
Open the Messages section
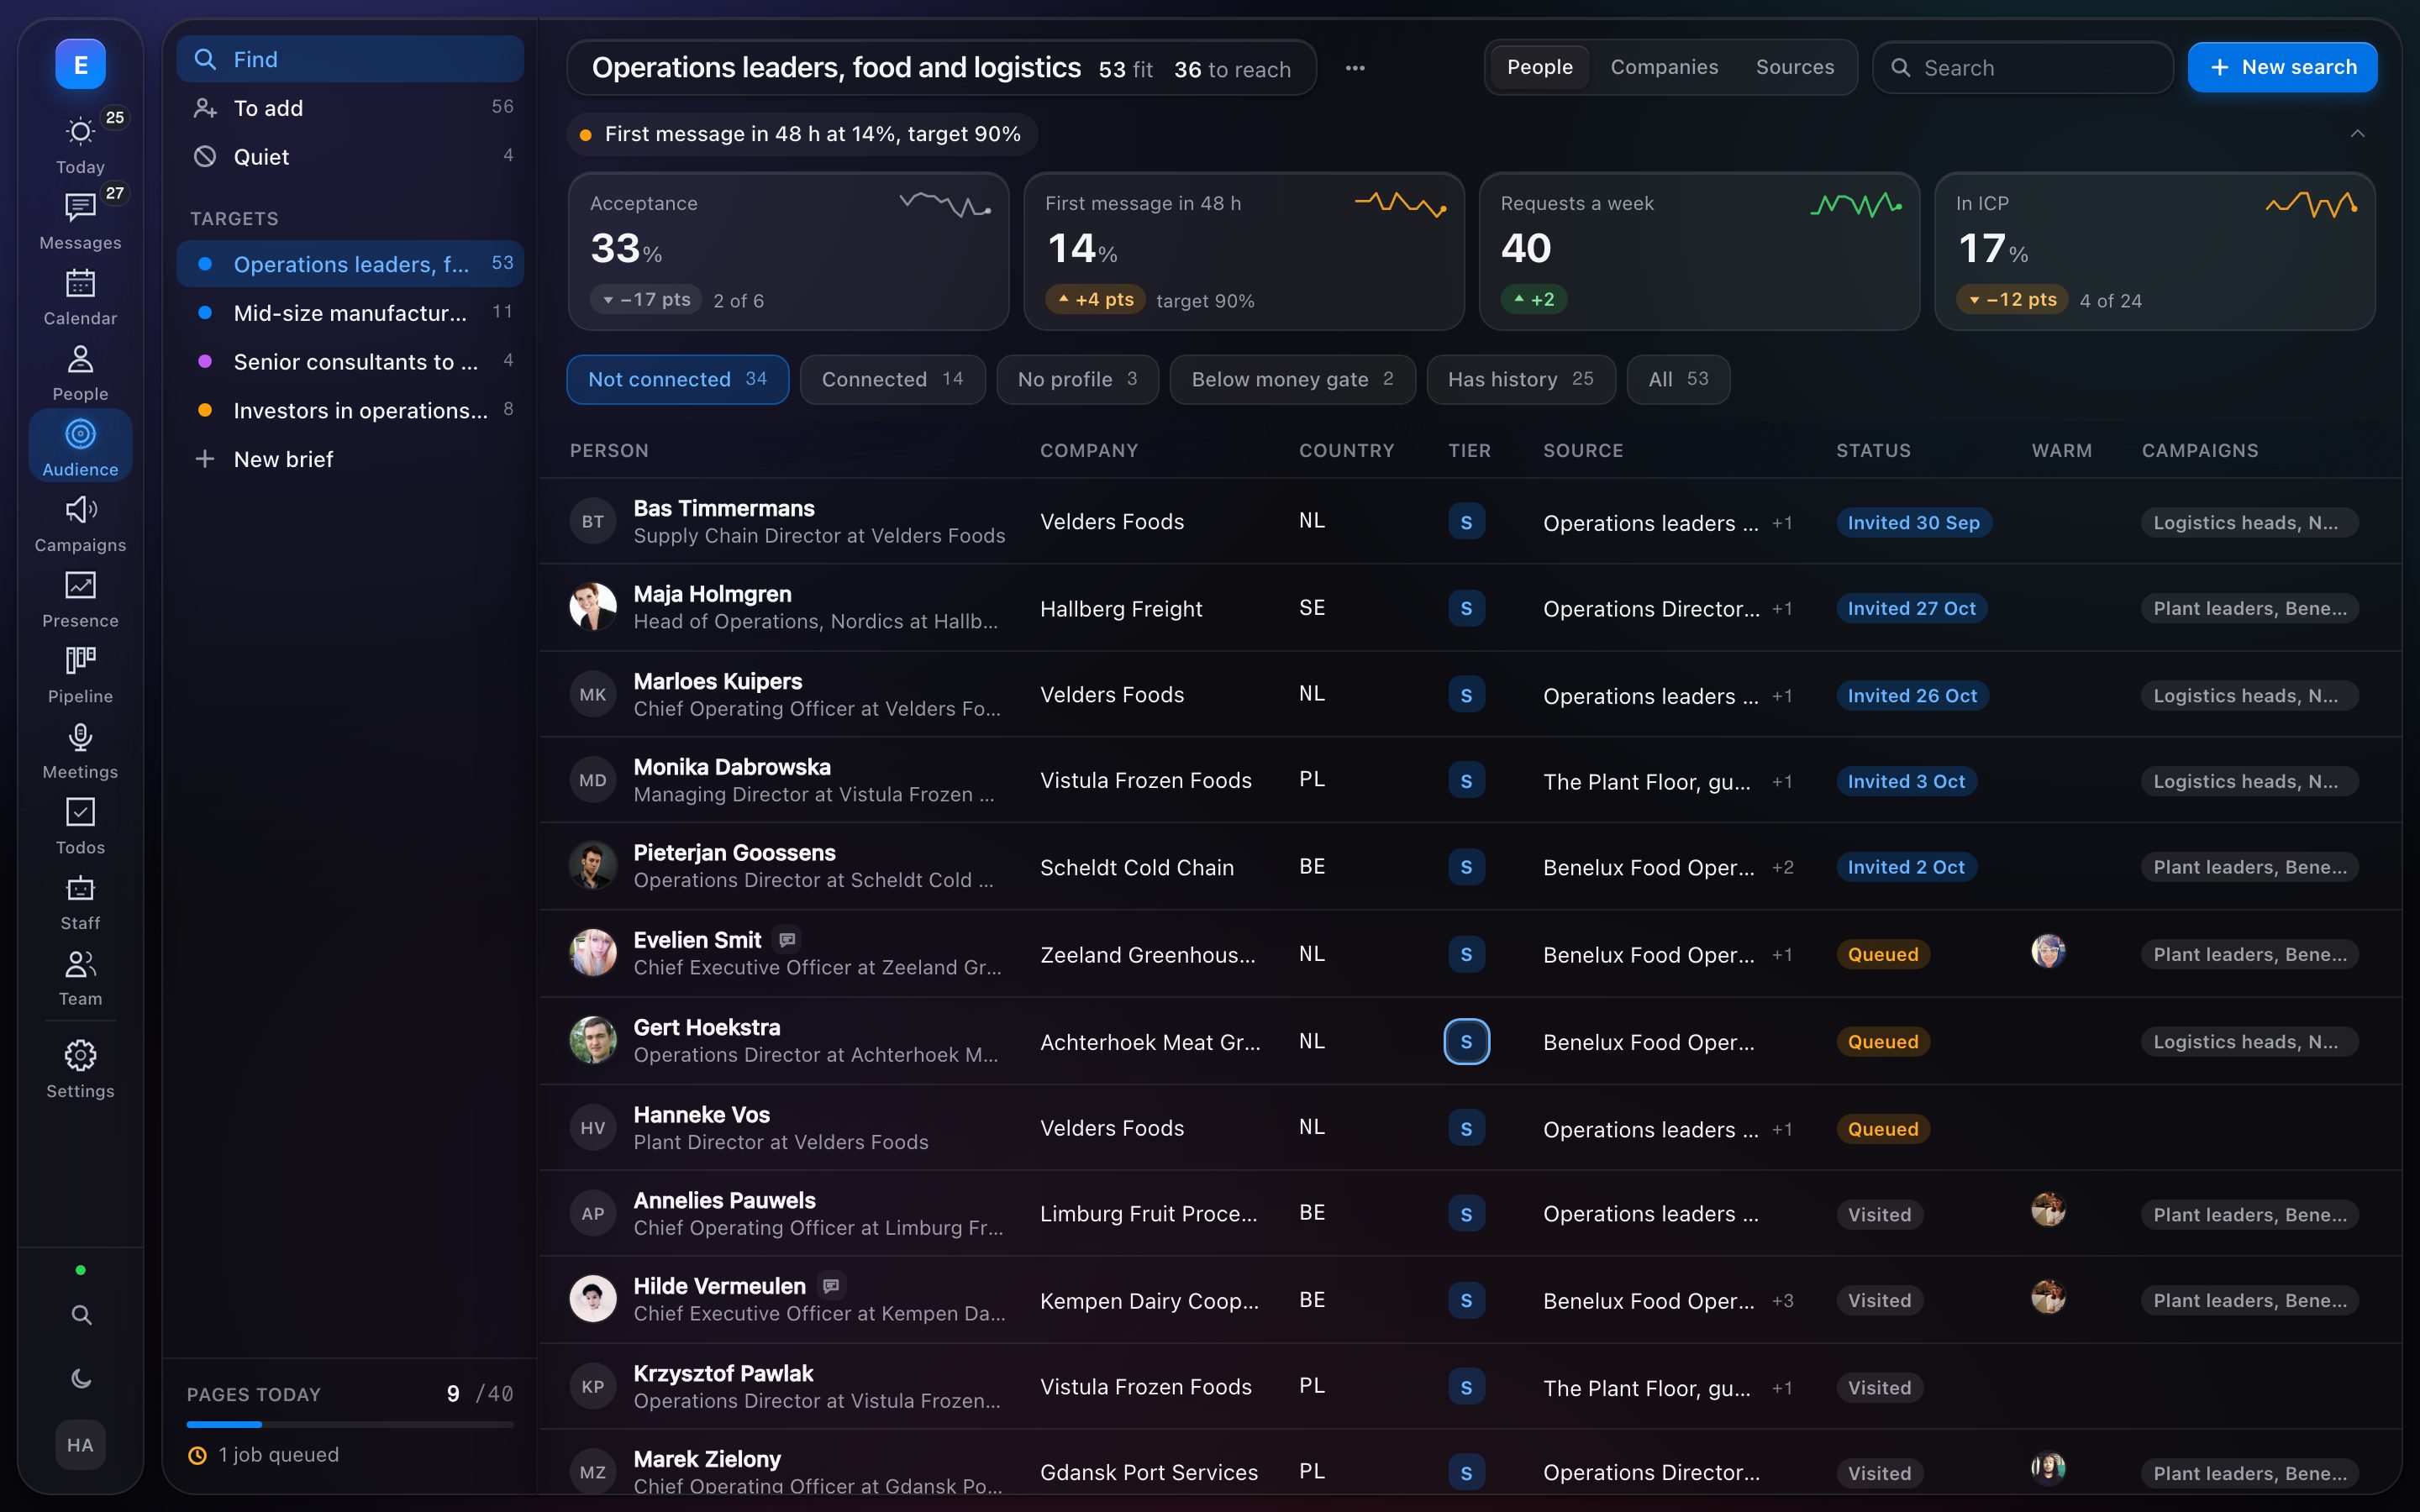pos(80,221)
